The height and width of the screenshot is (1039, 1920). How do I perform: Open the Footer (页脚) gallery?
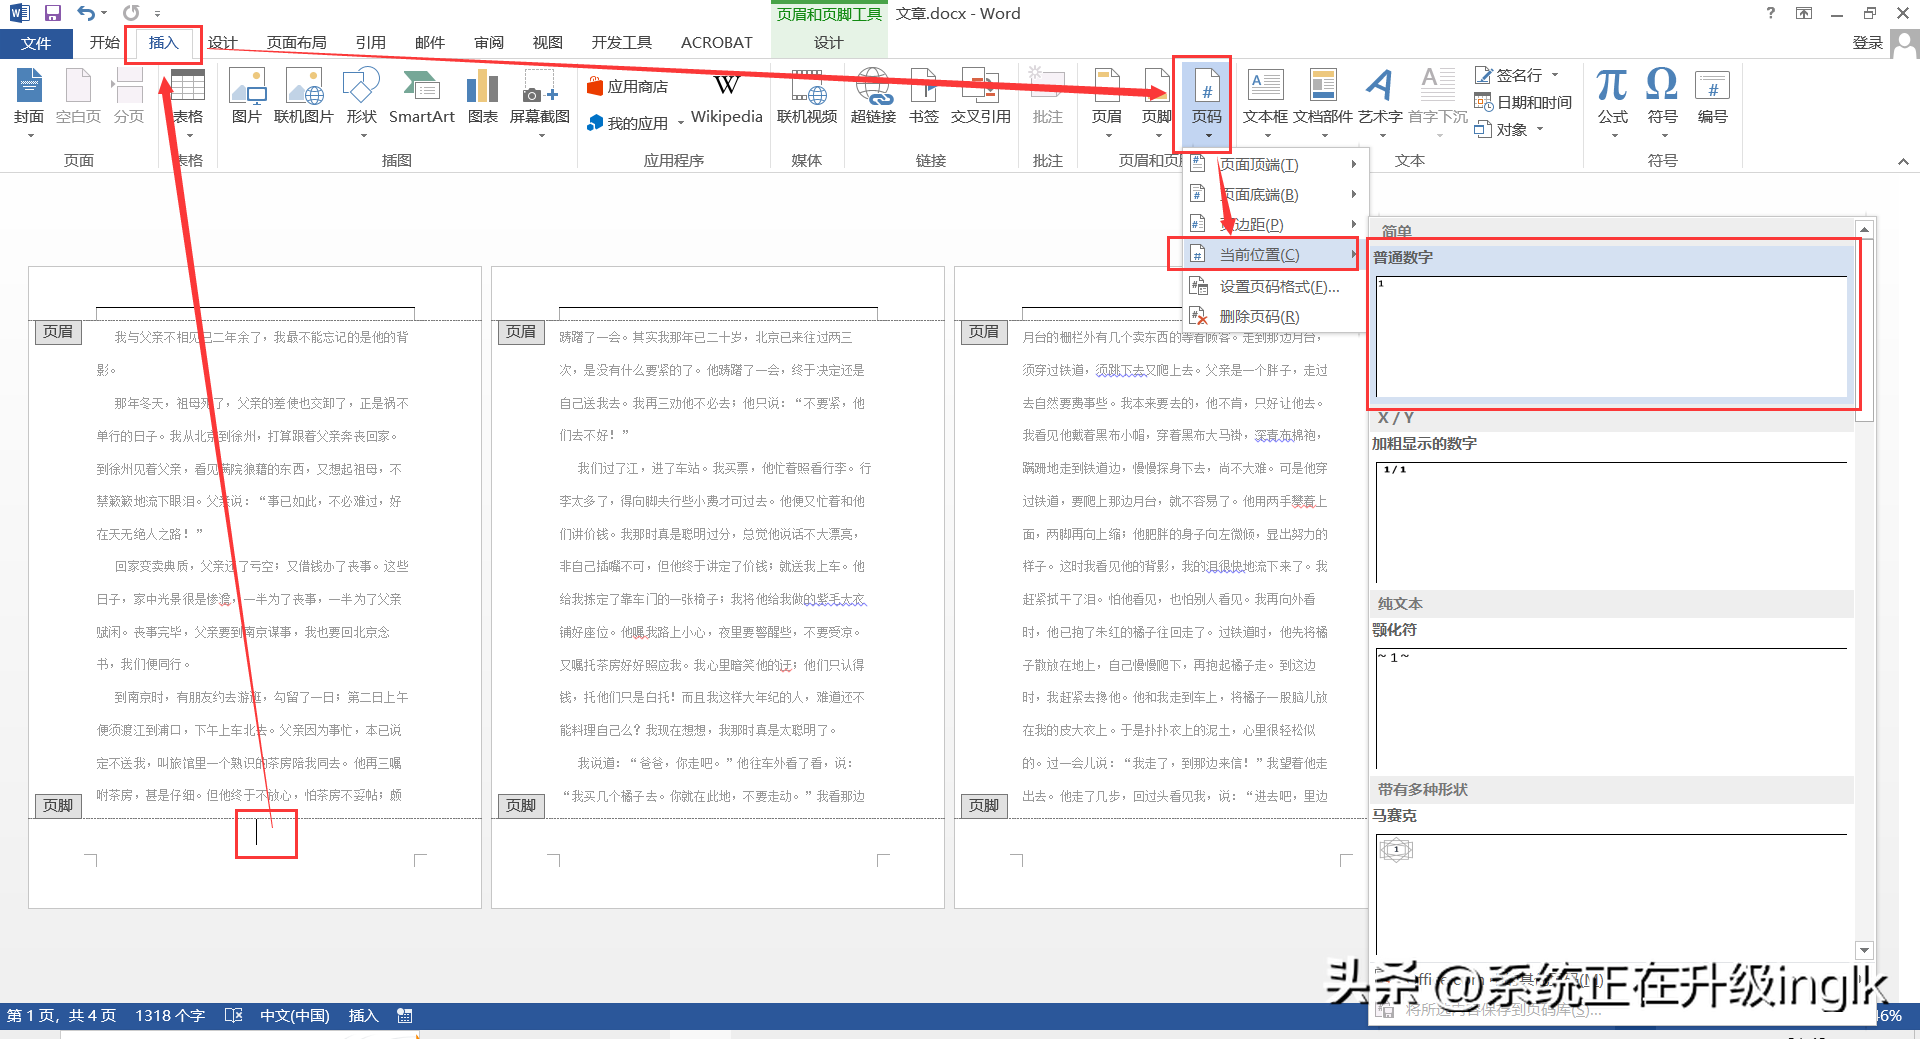coord(1156,103)
